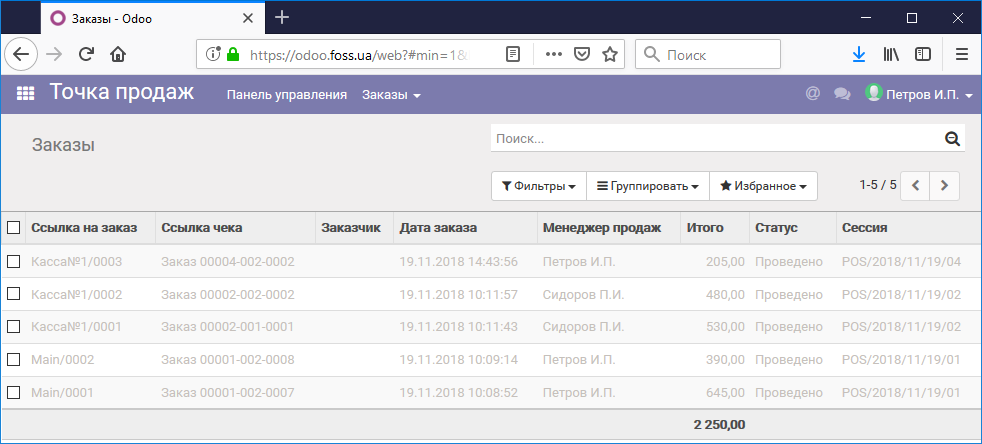Check the row Main/0001

(14, 393)
